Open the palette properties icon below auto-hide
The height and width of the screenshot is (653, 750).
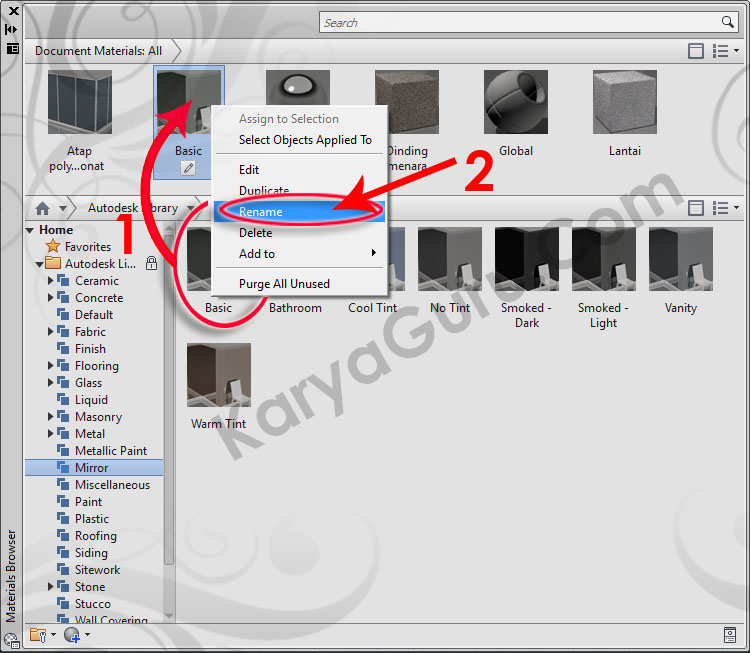point(12,47)
